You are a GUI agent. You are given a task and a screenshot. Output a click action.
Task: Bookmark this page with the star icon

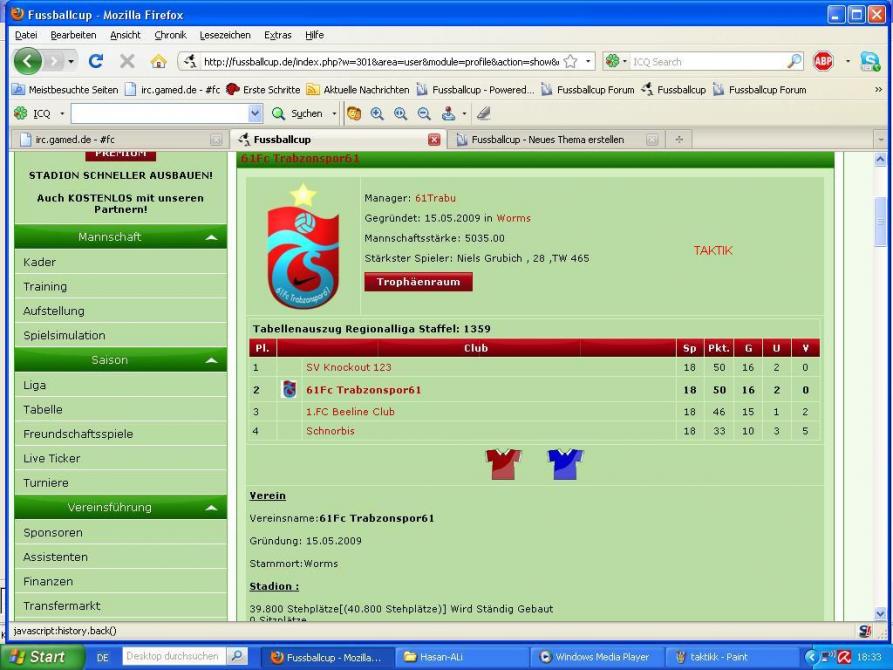tap(570, 62)
